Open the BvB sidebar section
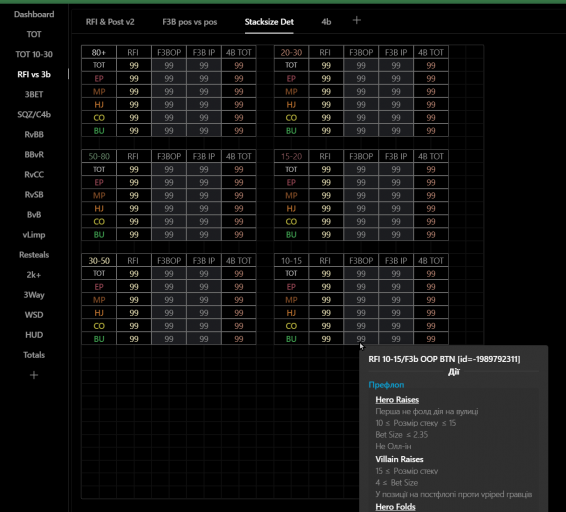Screen dimensions: 566x512 (x=34, y=215)
